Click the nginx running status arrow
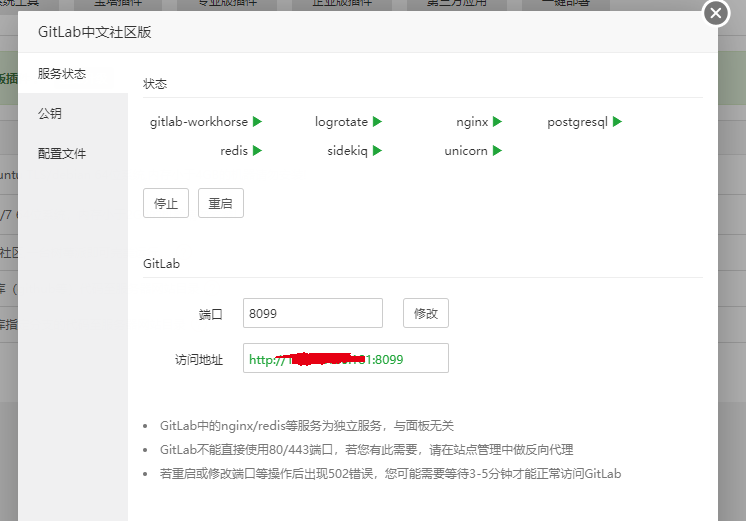This screenshot has width=746, height=521. click(497, 122)
